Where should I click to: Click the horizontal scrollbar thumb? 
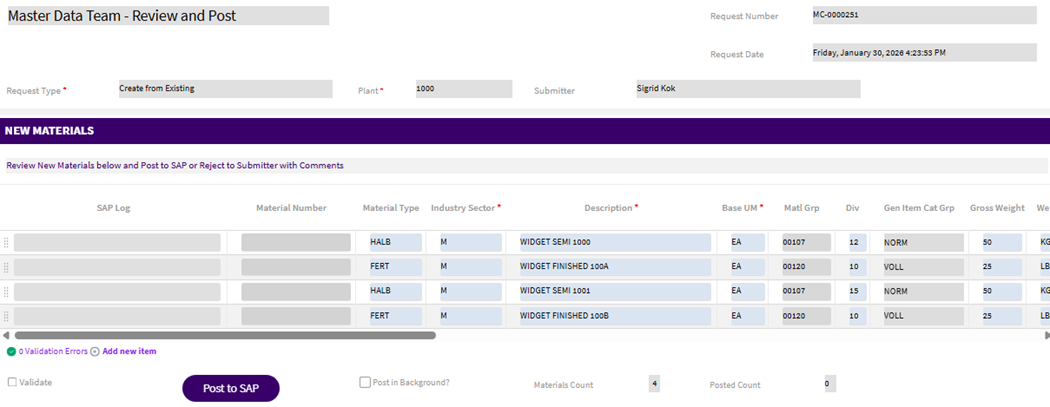(x=225, y=335)
